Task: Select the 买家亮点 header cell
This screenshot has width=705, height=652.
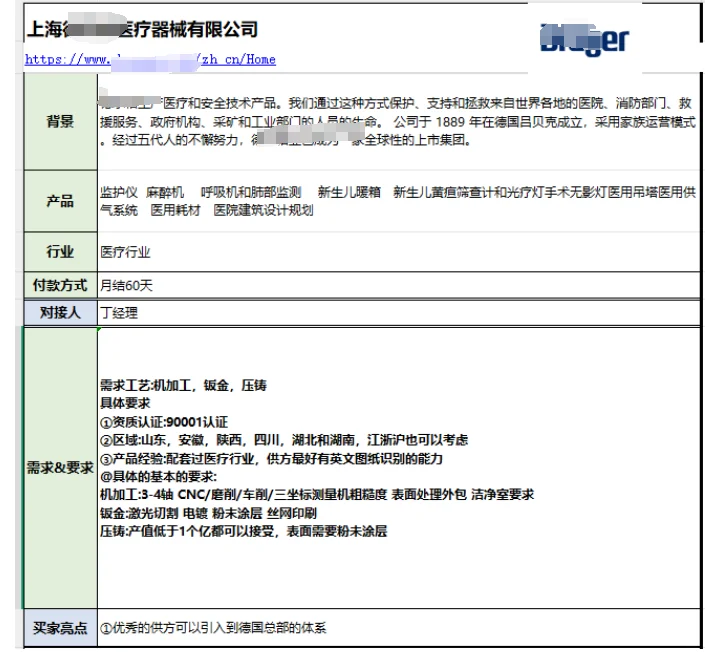Action: point(60,628)
